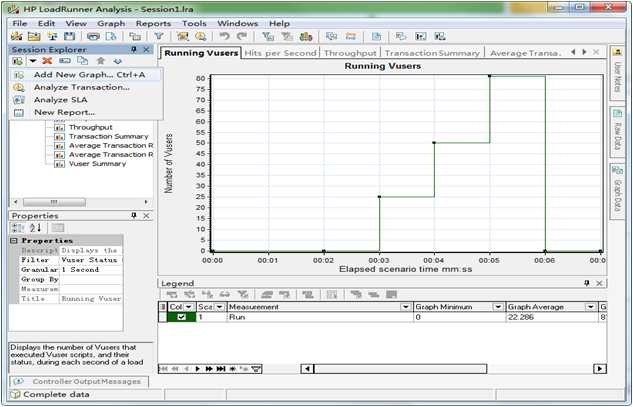
Task: Click the Analyze Transaction magnifier icon in toolbar
Action: [x=201, y=36]
